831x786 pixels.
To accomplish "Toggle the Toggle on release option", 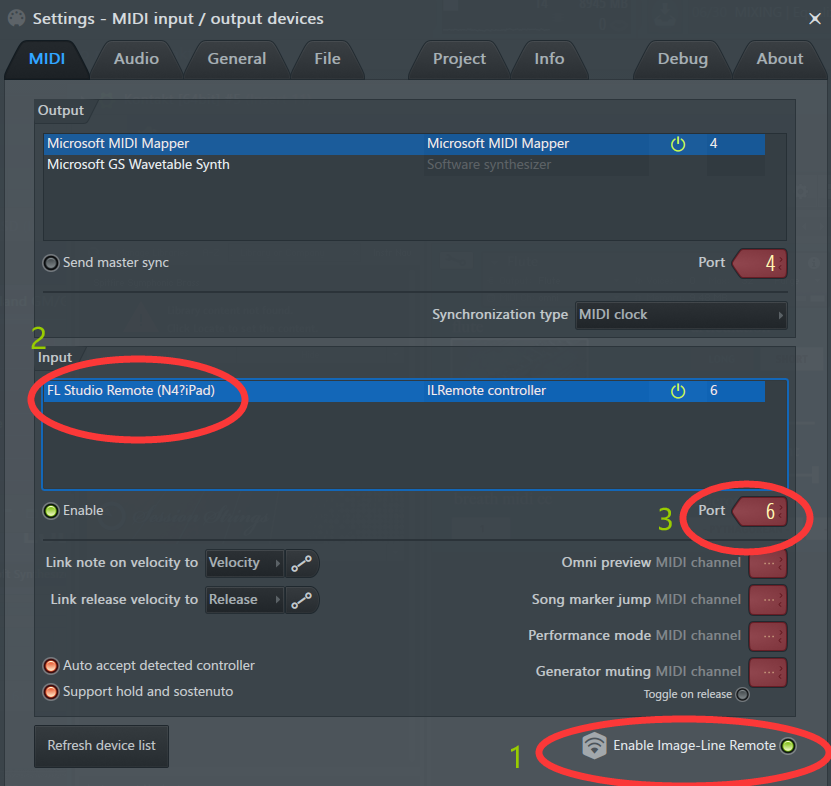I will (743, 694).
